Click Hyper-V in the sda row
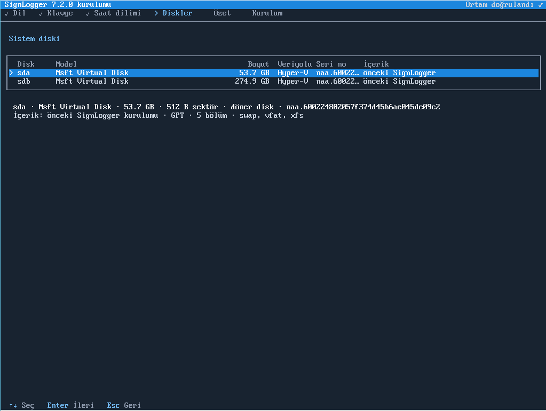 (x=293, y=73)
